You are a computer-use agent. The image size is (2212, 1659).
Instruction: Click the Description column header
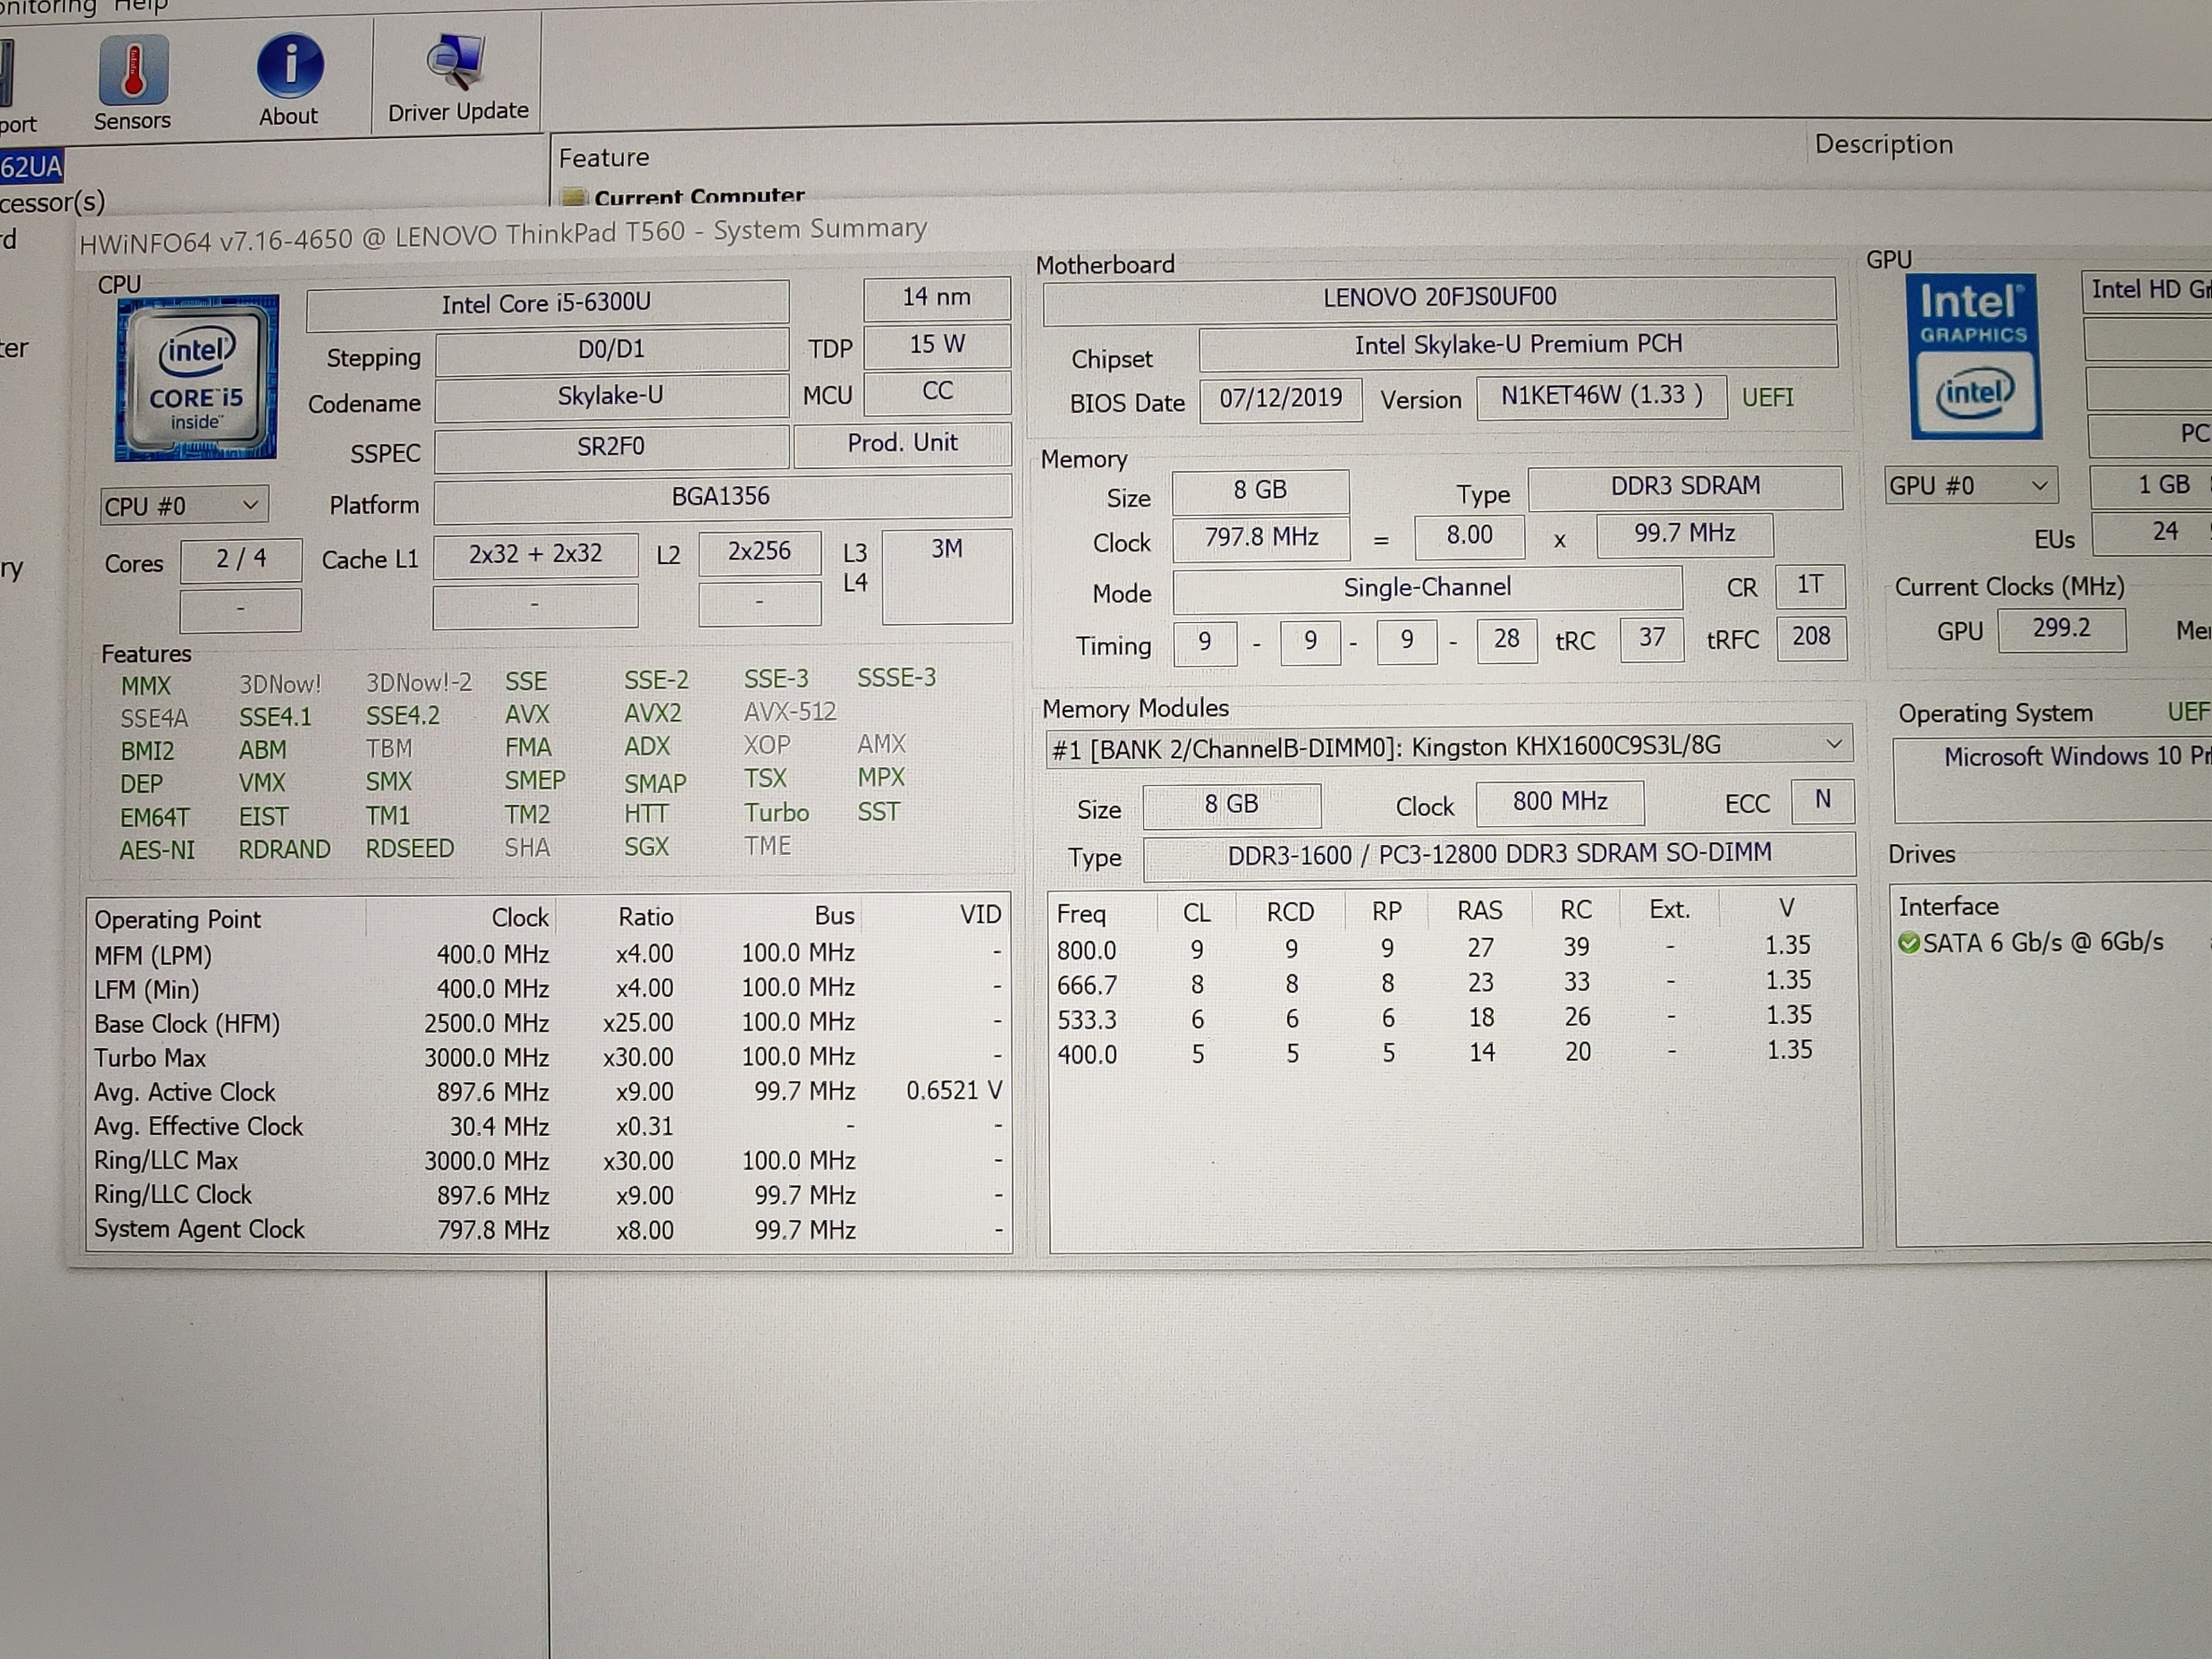tap(1883, 145)
